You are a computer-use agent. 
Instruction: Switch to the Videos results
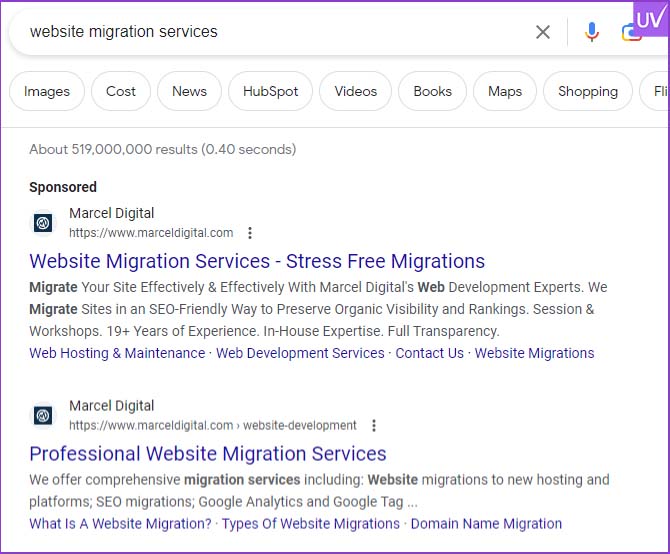[355, 91]
